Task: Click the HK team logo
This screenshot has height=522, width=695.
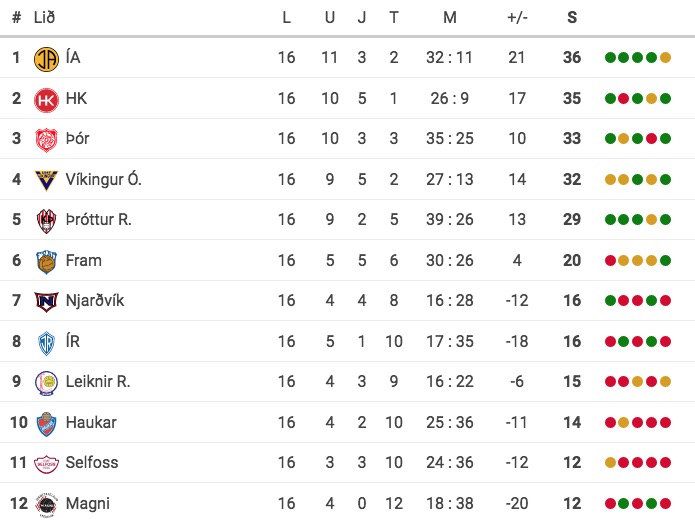Action: pos(46,99)
